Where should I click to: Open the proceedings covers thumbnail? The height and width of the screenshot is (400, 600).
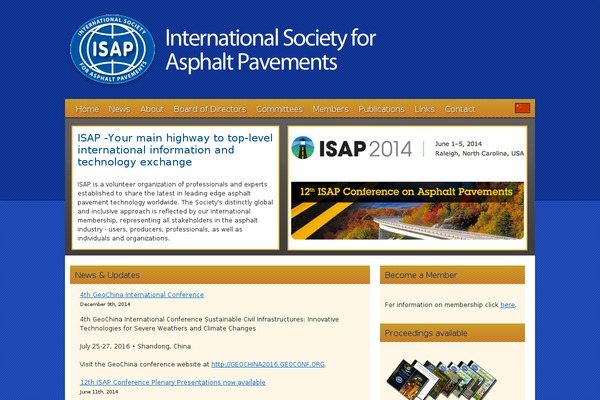click(x=441, y=379)
